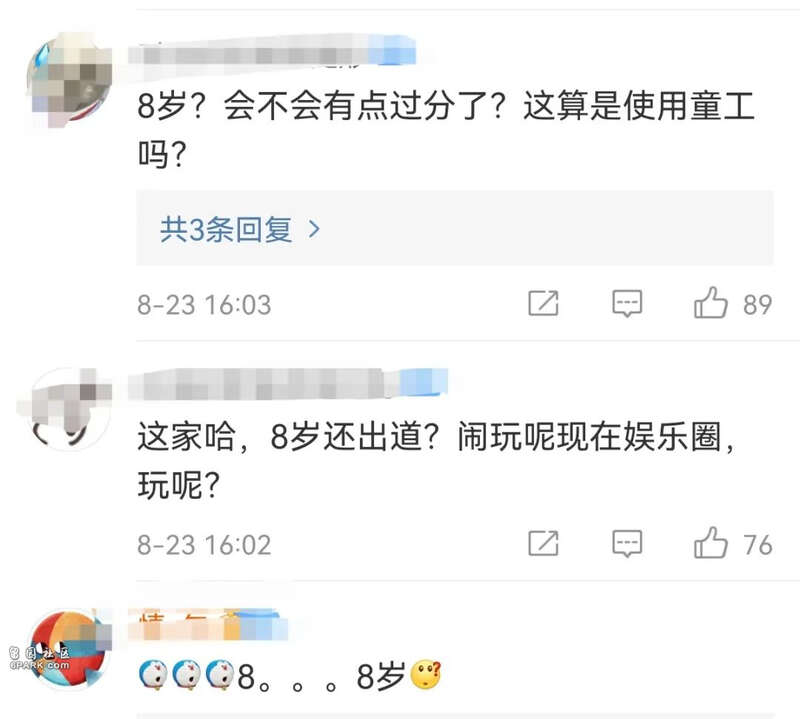Like the comment with 89 likes
This screenshot has width=800, height=719.
[x=710, y=303]
